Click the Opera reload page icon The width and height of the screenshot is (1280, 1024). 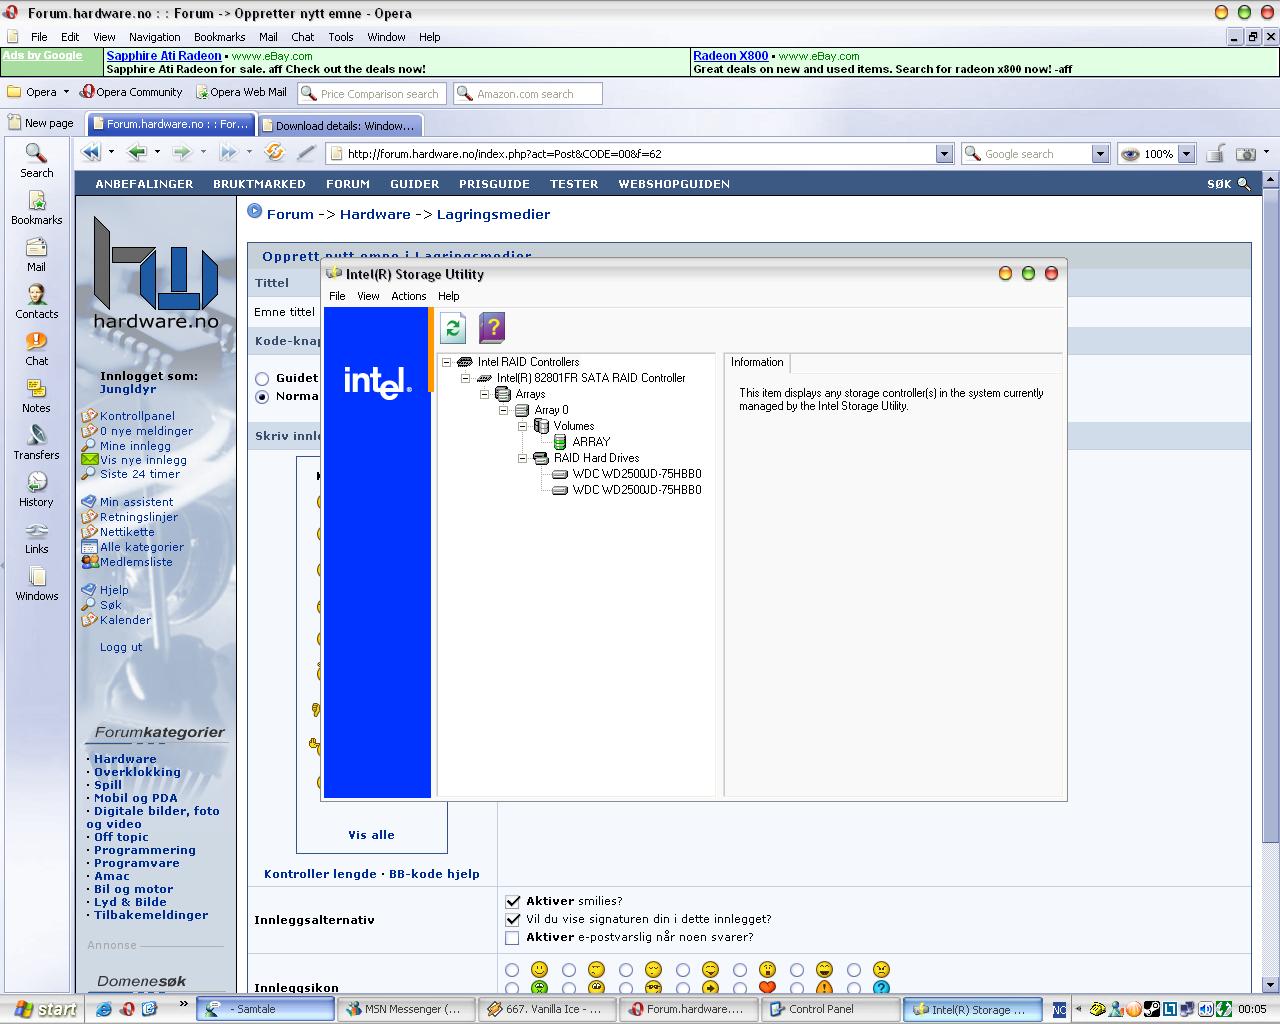pos(274,153)
